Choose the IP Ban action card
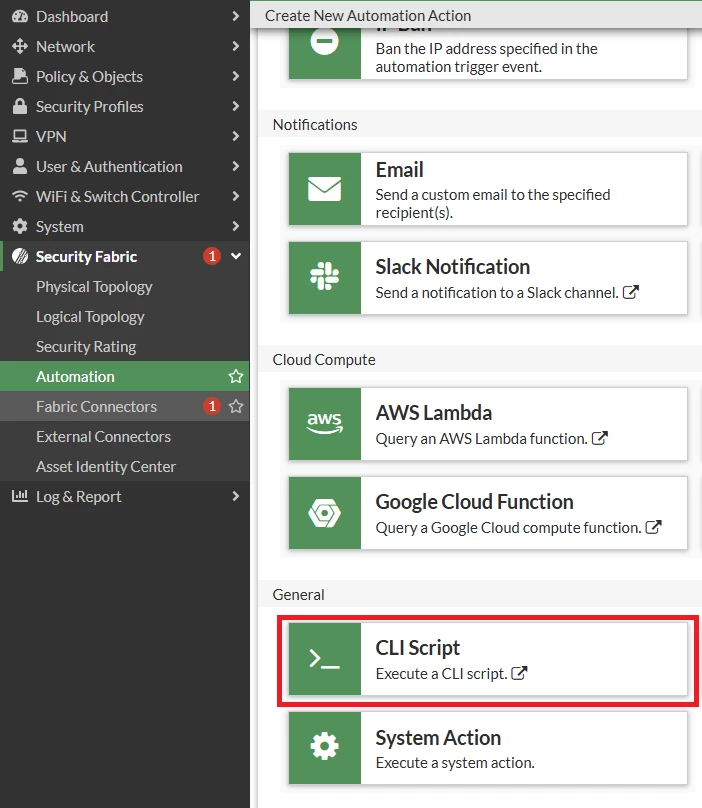This screenshot has height=808, width=702. (x=488, y=54)
